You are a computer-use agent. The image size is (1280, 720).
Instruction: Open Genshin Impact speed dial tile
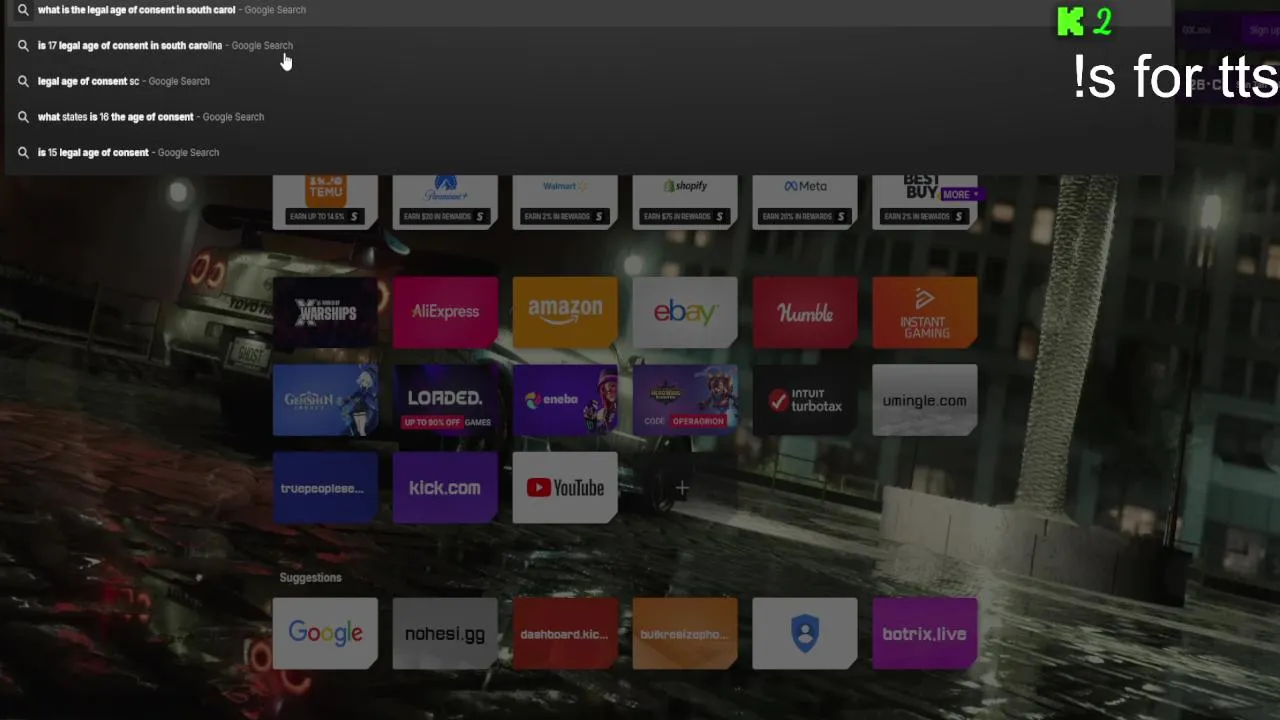tap(325, 400)
